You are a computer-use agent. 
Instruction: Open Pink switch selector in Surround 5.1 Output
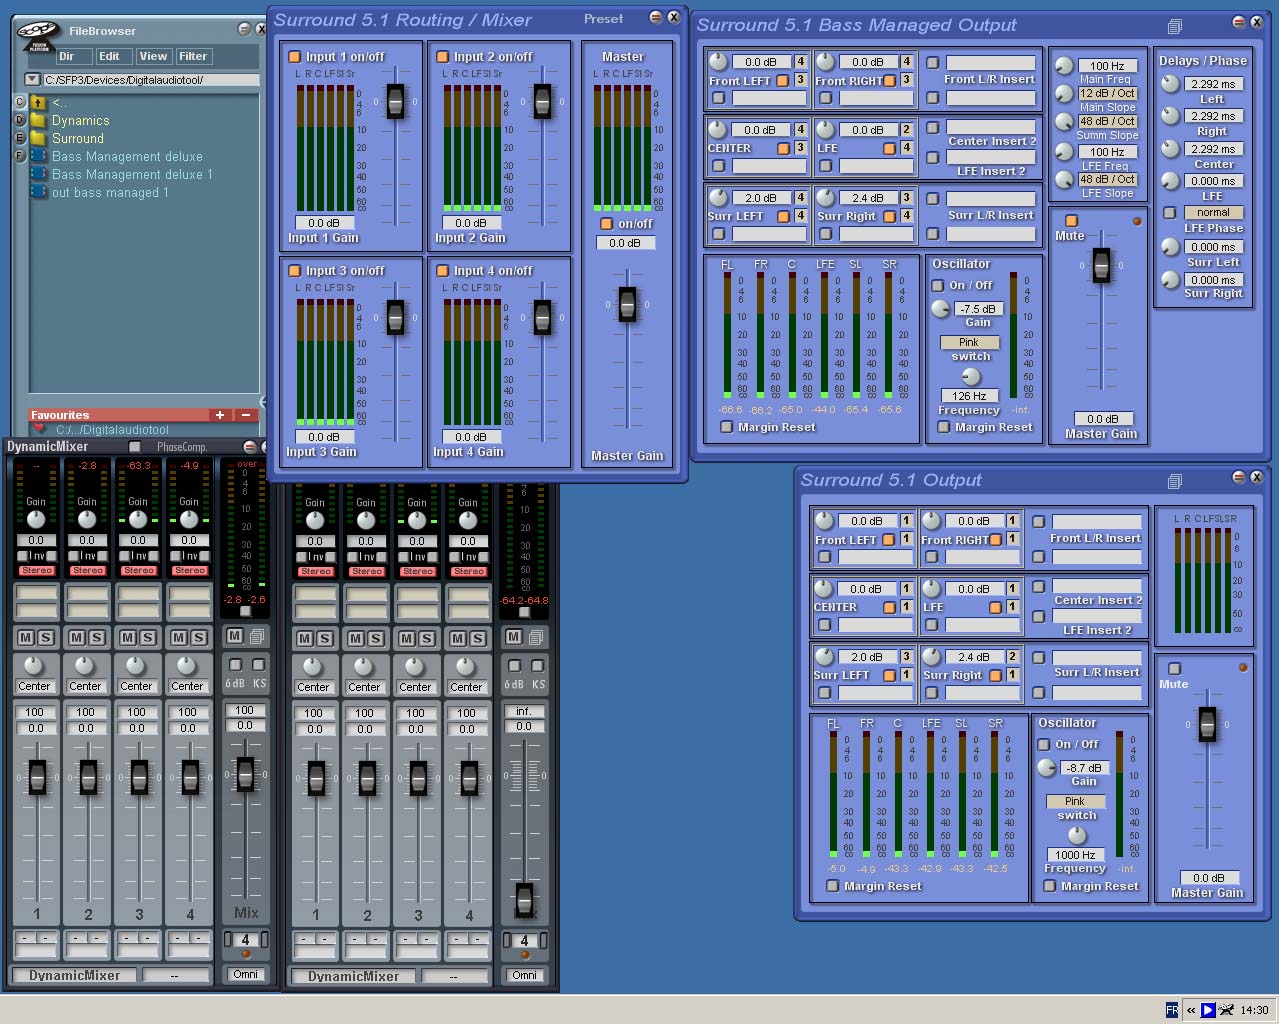(1075, 801)
